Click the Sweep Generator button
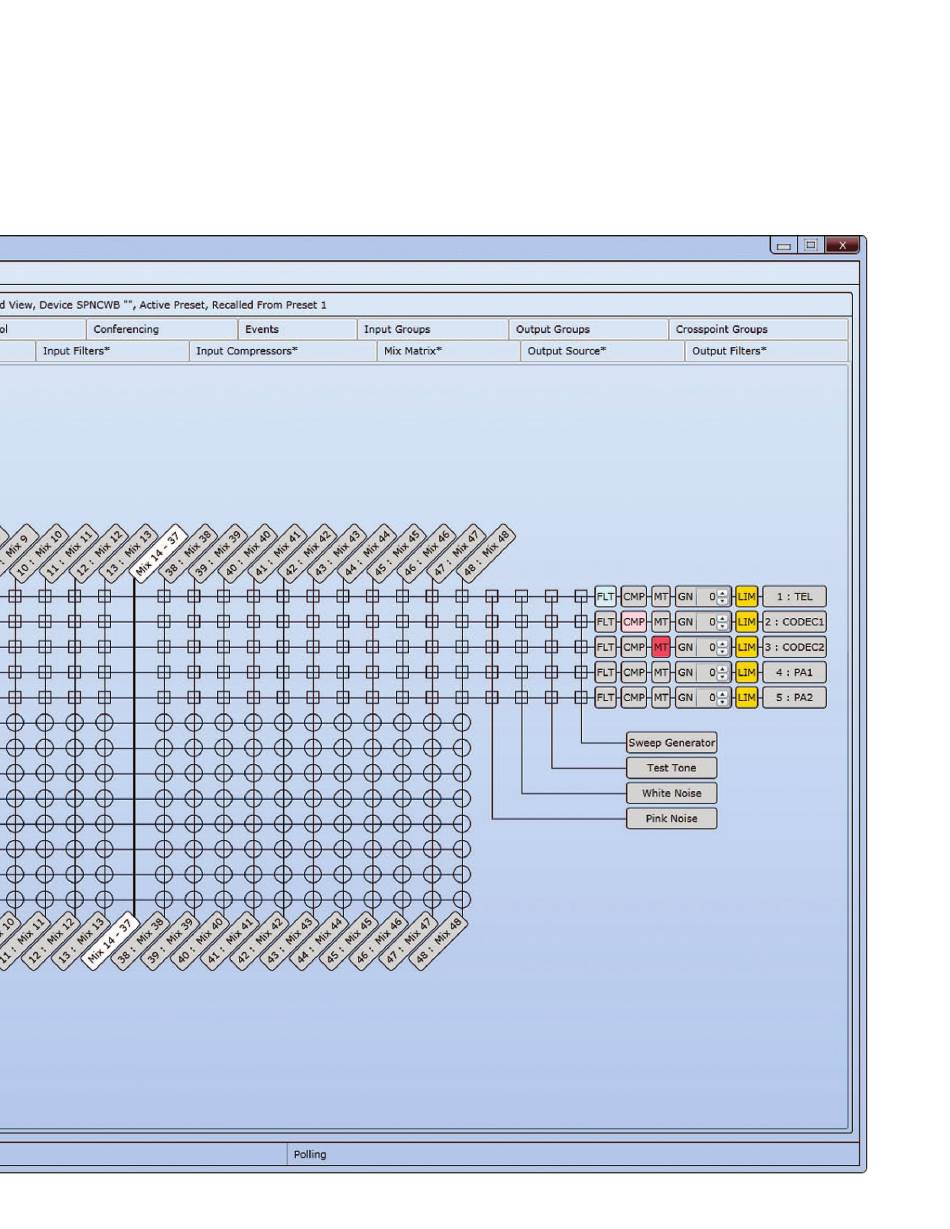Image resolution: width=950 pixels, height=1229 pixels. (x=671, y=743)
